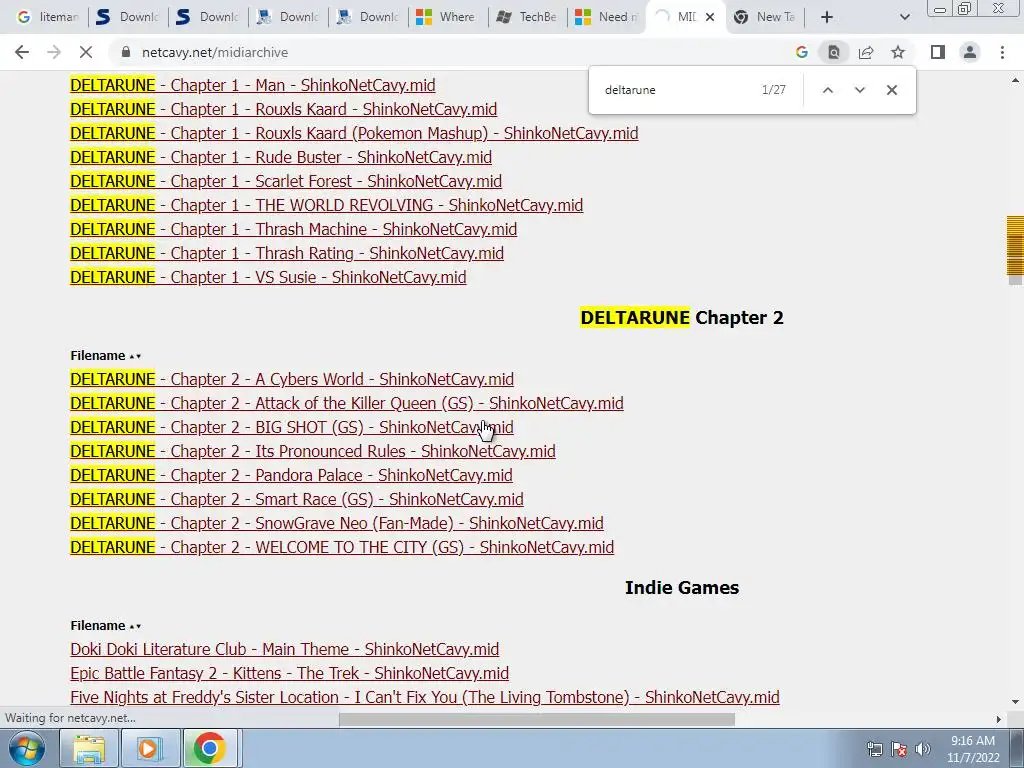
Task: Open Doki Doki Literature Club MIDI
Action: click(285, 650)
